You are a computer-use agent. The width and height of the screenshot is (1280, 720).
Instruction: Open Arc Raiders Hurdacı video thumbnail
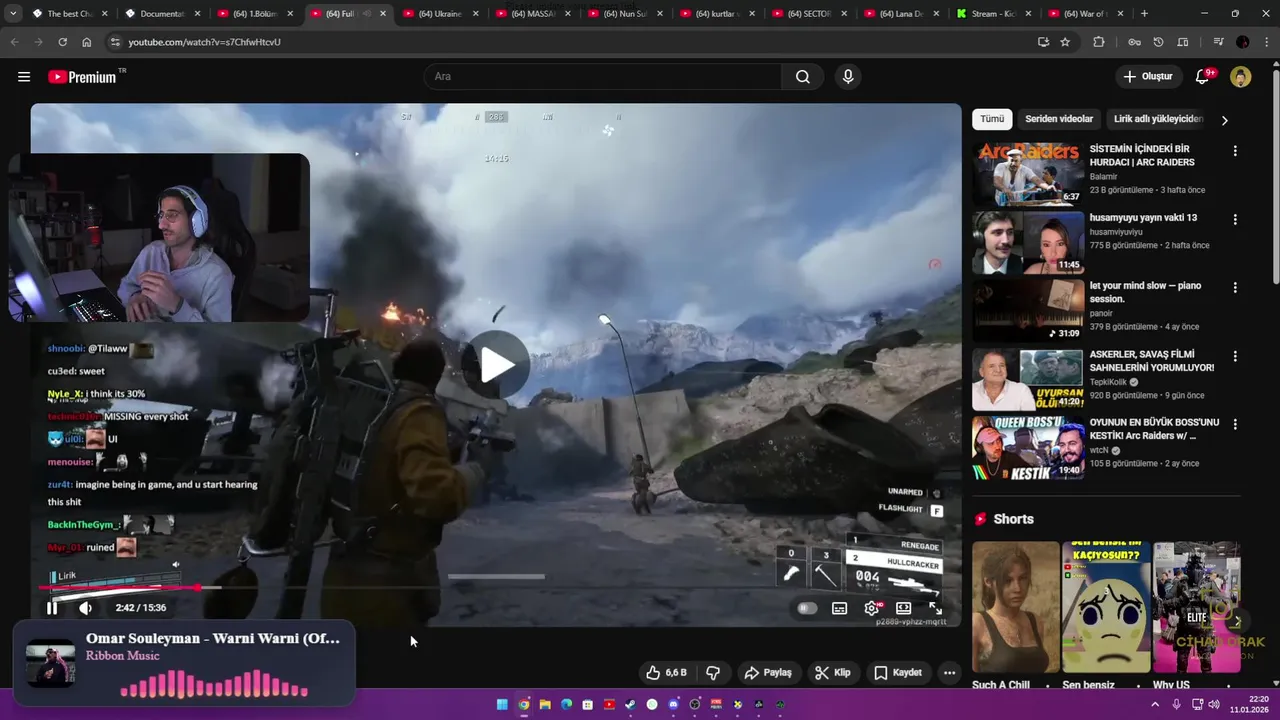click(1028, 174)
